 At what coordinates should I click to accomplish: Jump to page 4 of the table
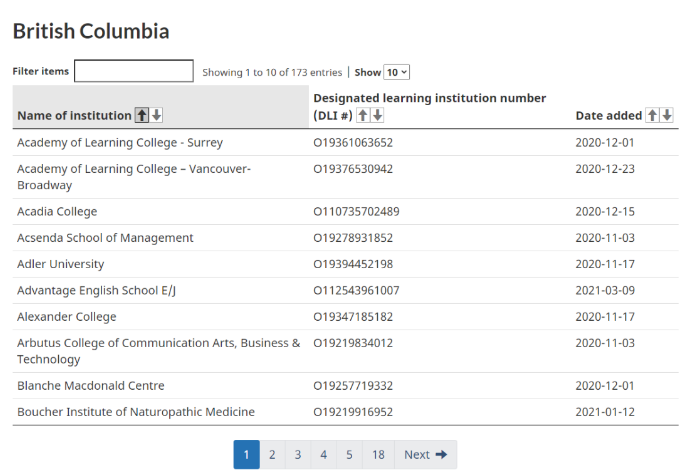324,455
